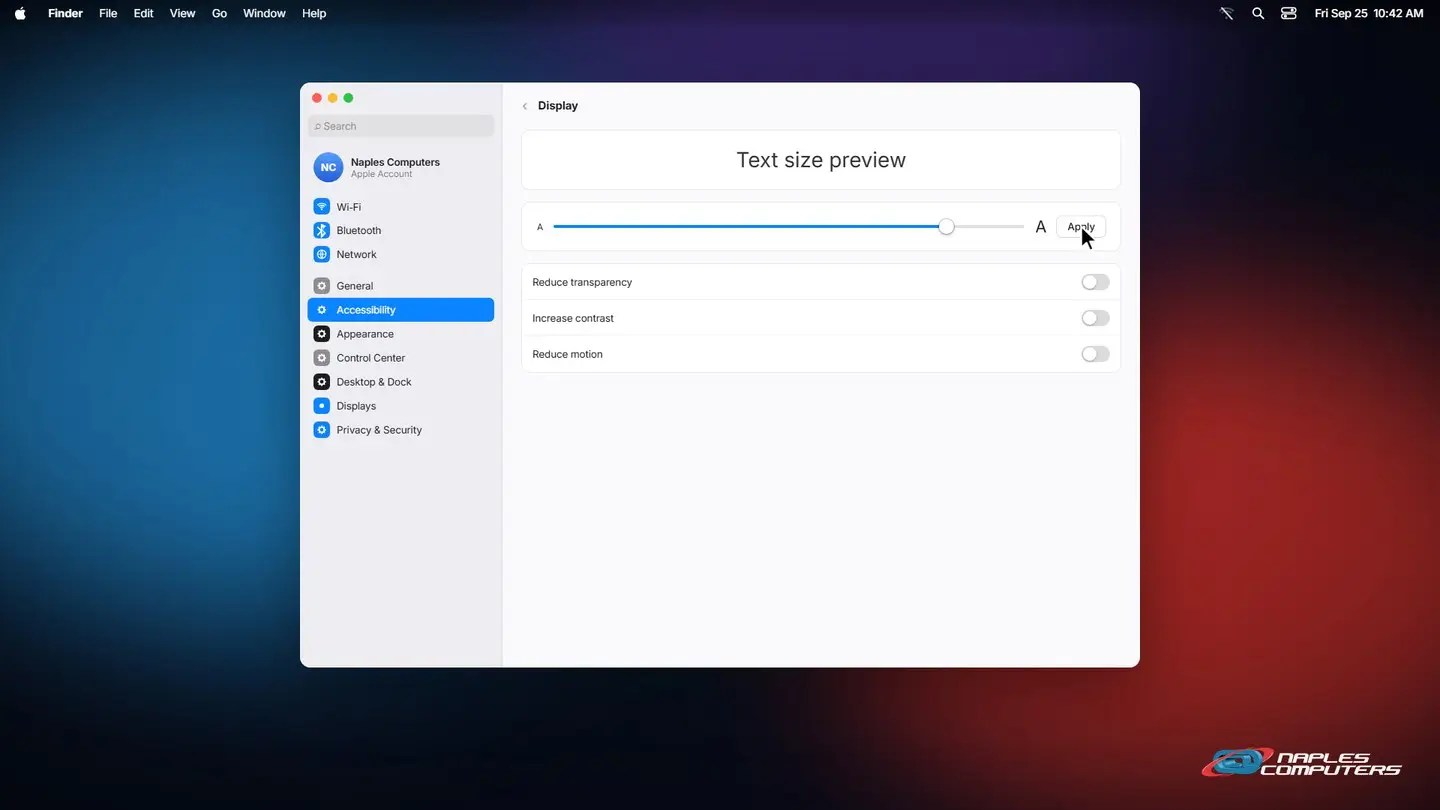The height and width of the screenshot is (810, 1440).
Task: Click the Reduce transparency label
Action: 582,282
